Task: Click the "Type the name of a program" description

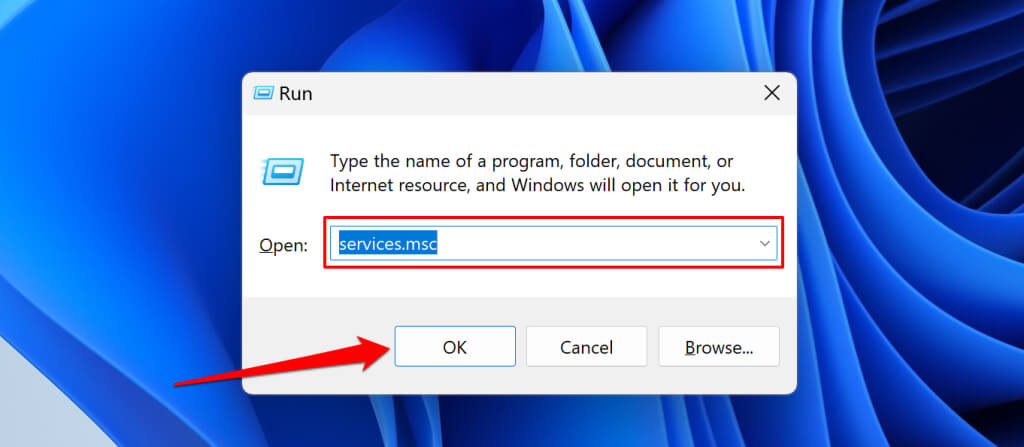Action: (532, 161)
